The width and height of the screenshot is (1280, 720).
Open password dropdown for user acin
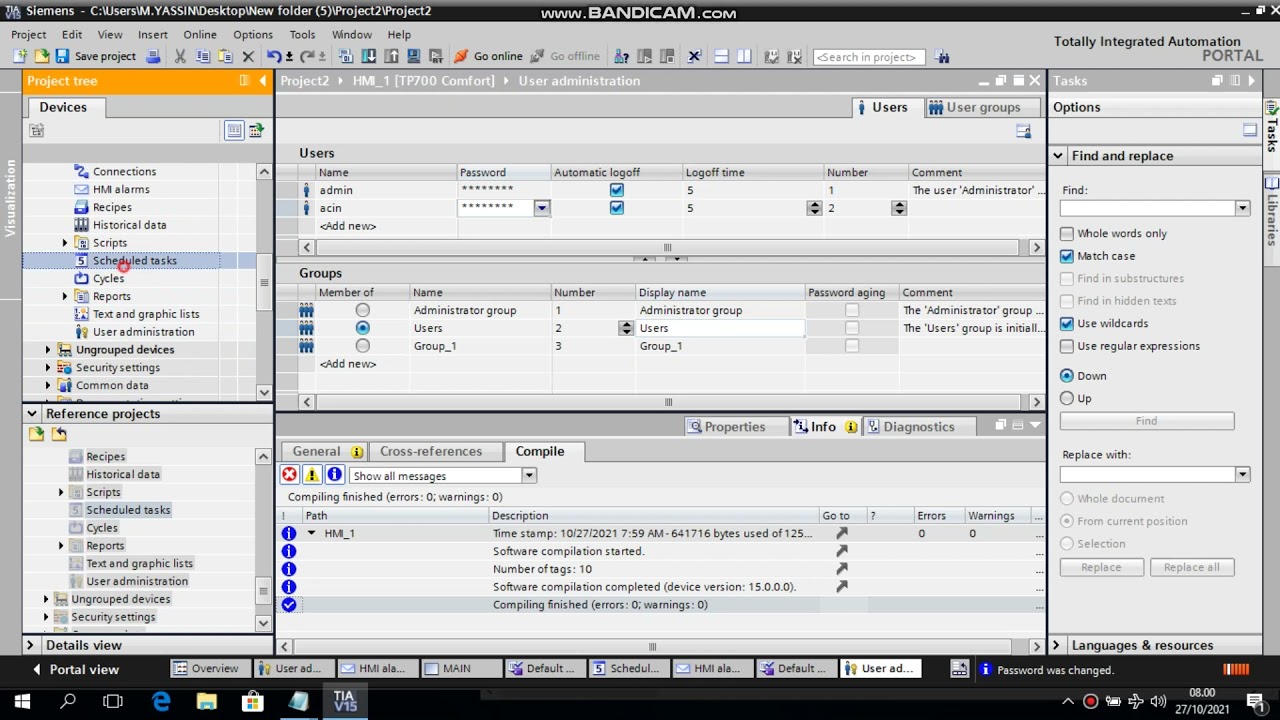pyautogui.click(x=541, y=208)
